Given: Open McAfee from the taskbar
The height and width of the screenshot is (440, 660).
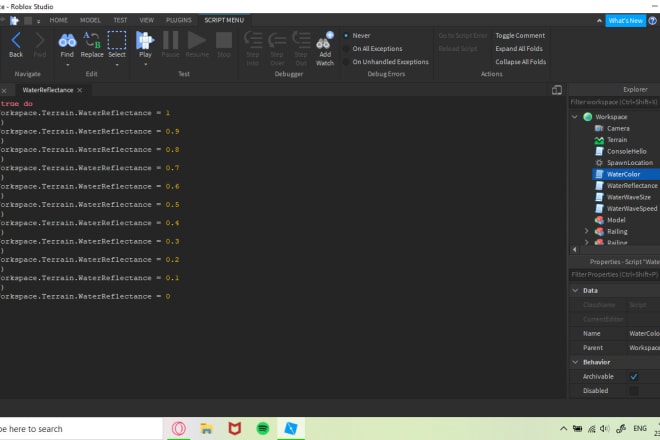Looking at the screenshot, I should (x=234, y=429).
